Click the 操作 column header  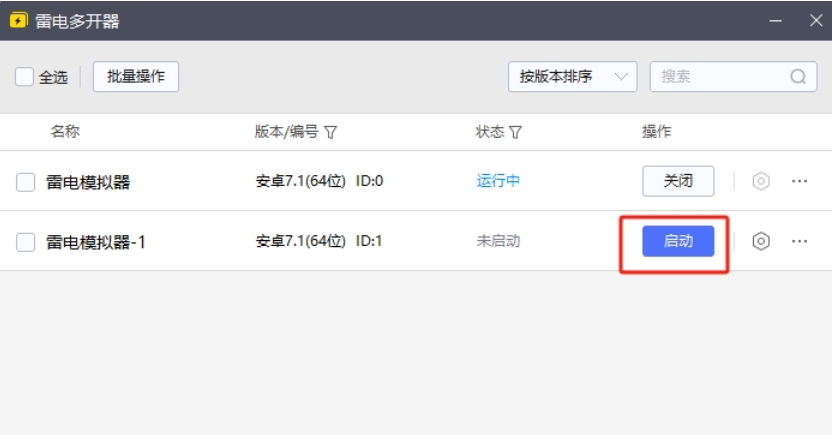(x=657, y=132)
